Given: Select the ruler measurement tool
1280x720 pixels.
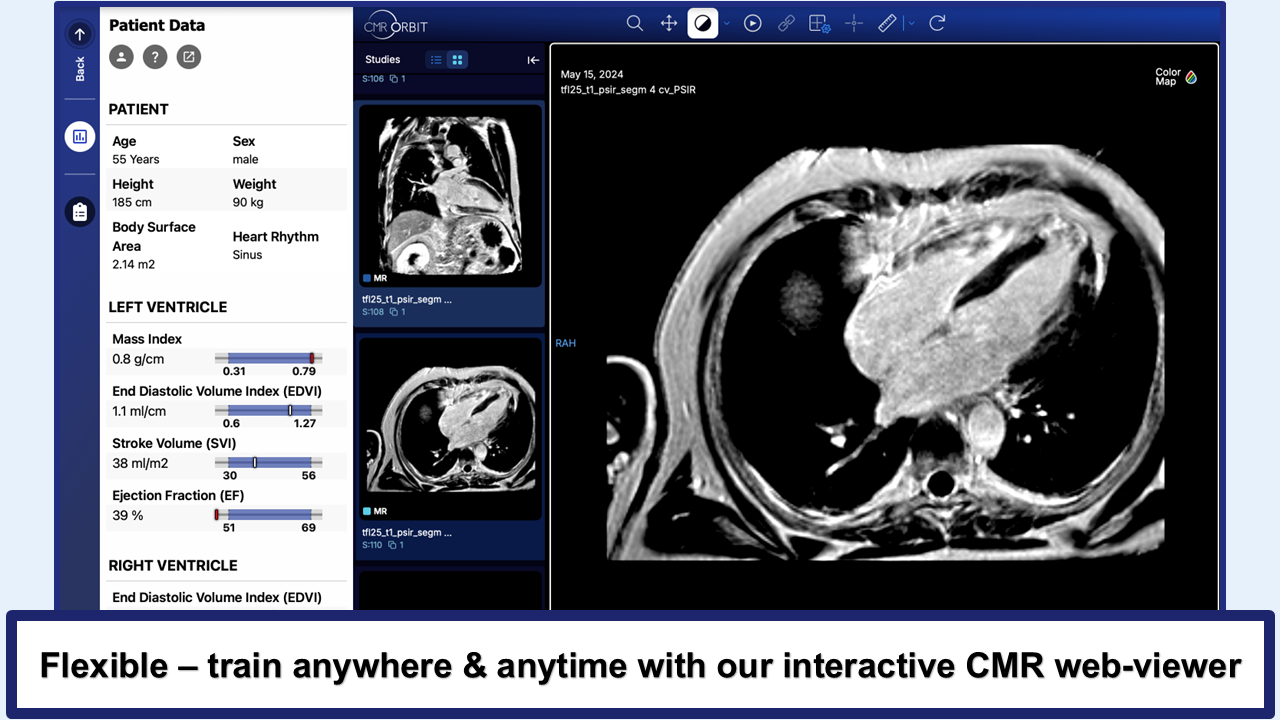Looking at the screenshot, I should (x=887, y=23).
